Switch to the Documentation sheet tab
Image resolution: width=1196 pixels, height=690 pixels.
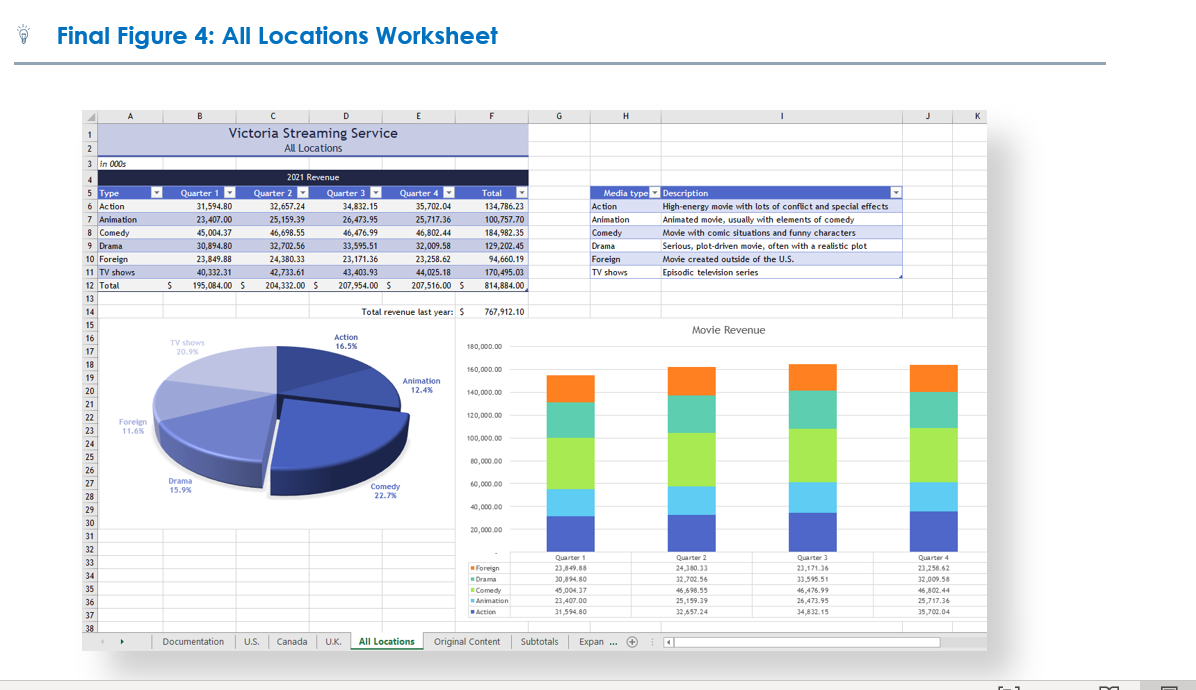pyautogui.click(x=193, y=642)
